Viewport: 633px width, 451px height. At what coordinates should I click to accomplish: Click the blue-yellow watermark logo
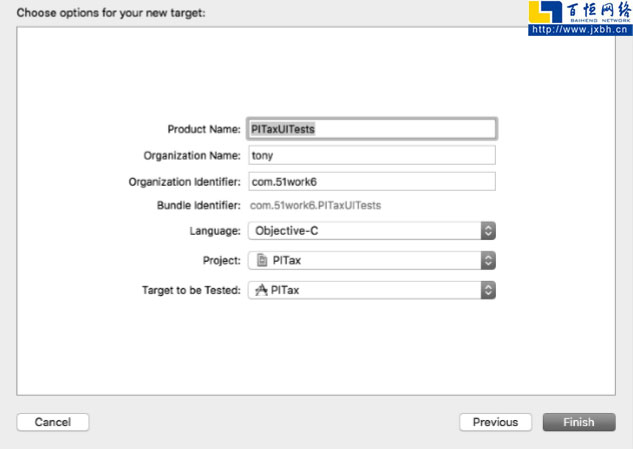pos(546,13)
